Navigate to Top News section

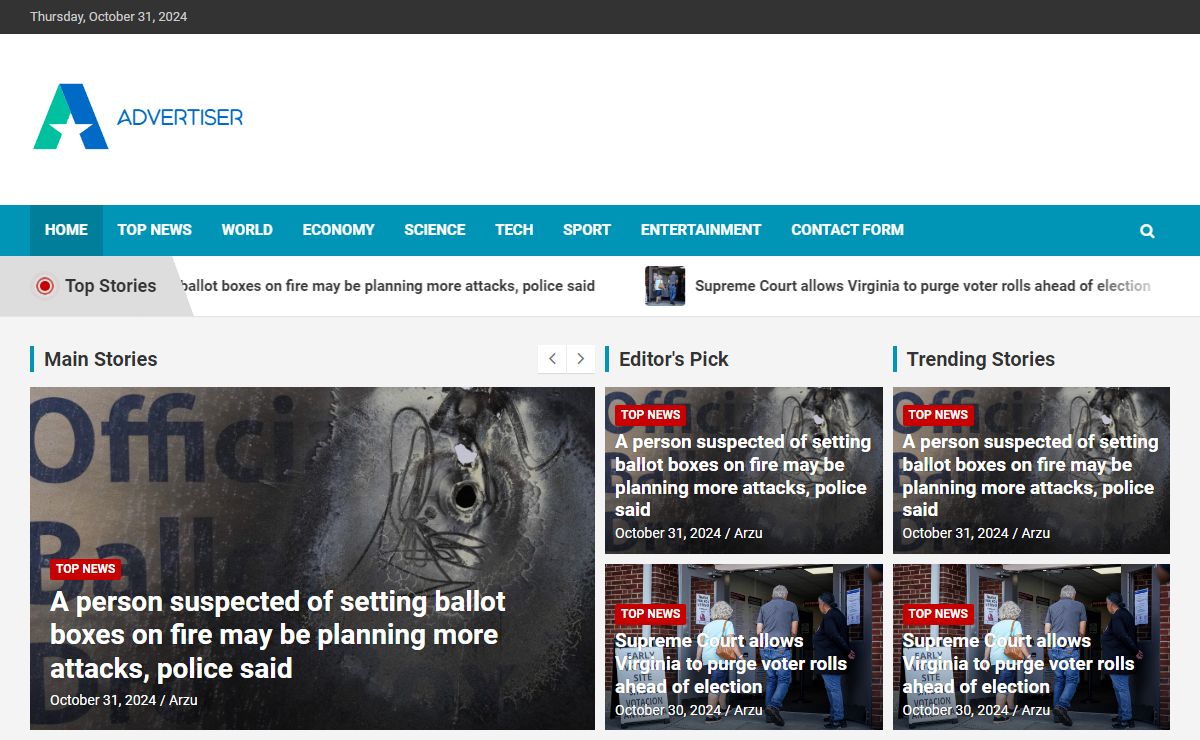[155, 230]
